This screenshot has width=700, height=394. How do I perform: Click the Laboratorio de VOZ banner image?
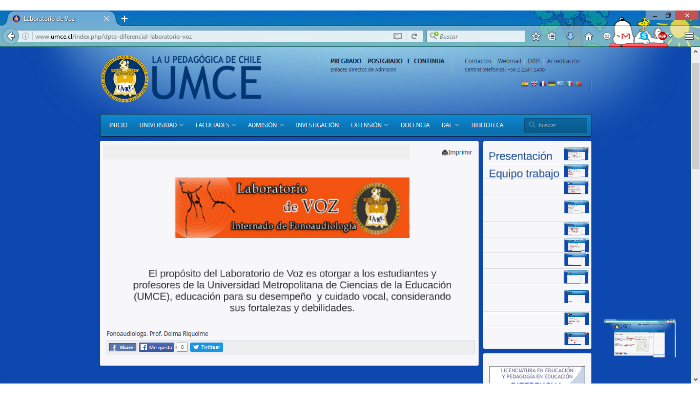292,207
